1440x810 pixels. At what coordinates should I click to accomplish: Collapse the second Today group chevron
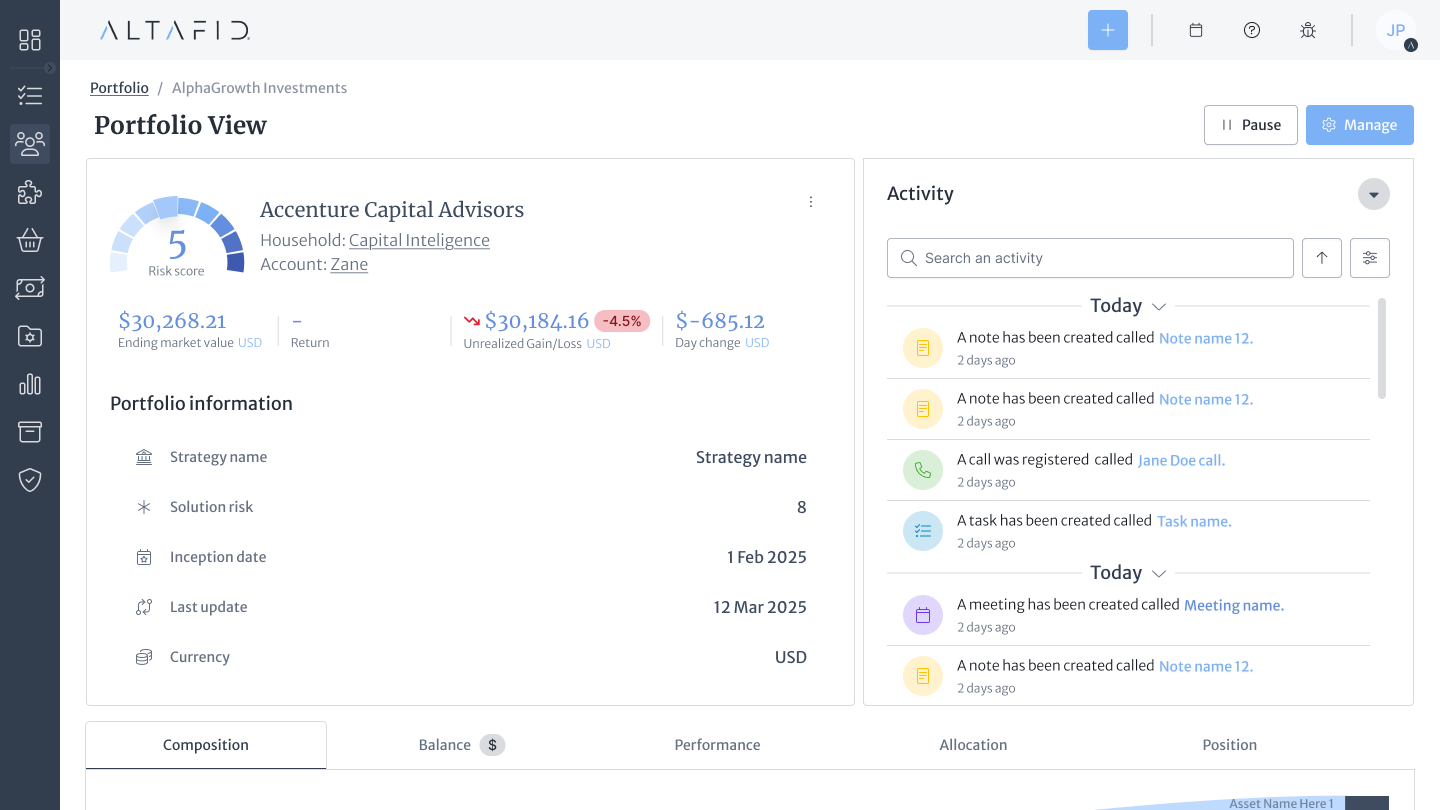[1159, 574]
